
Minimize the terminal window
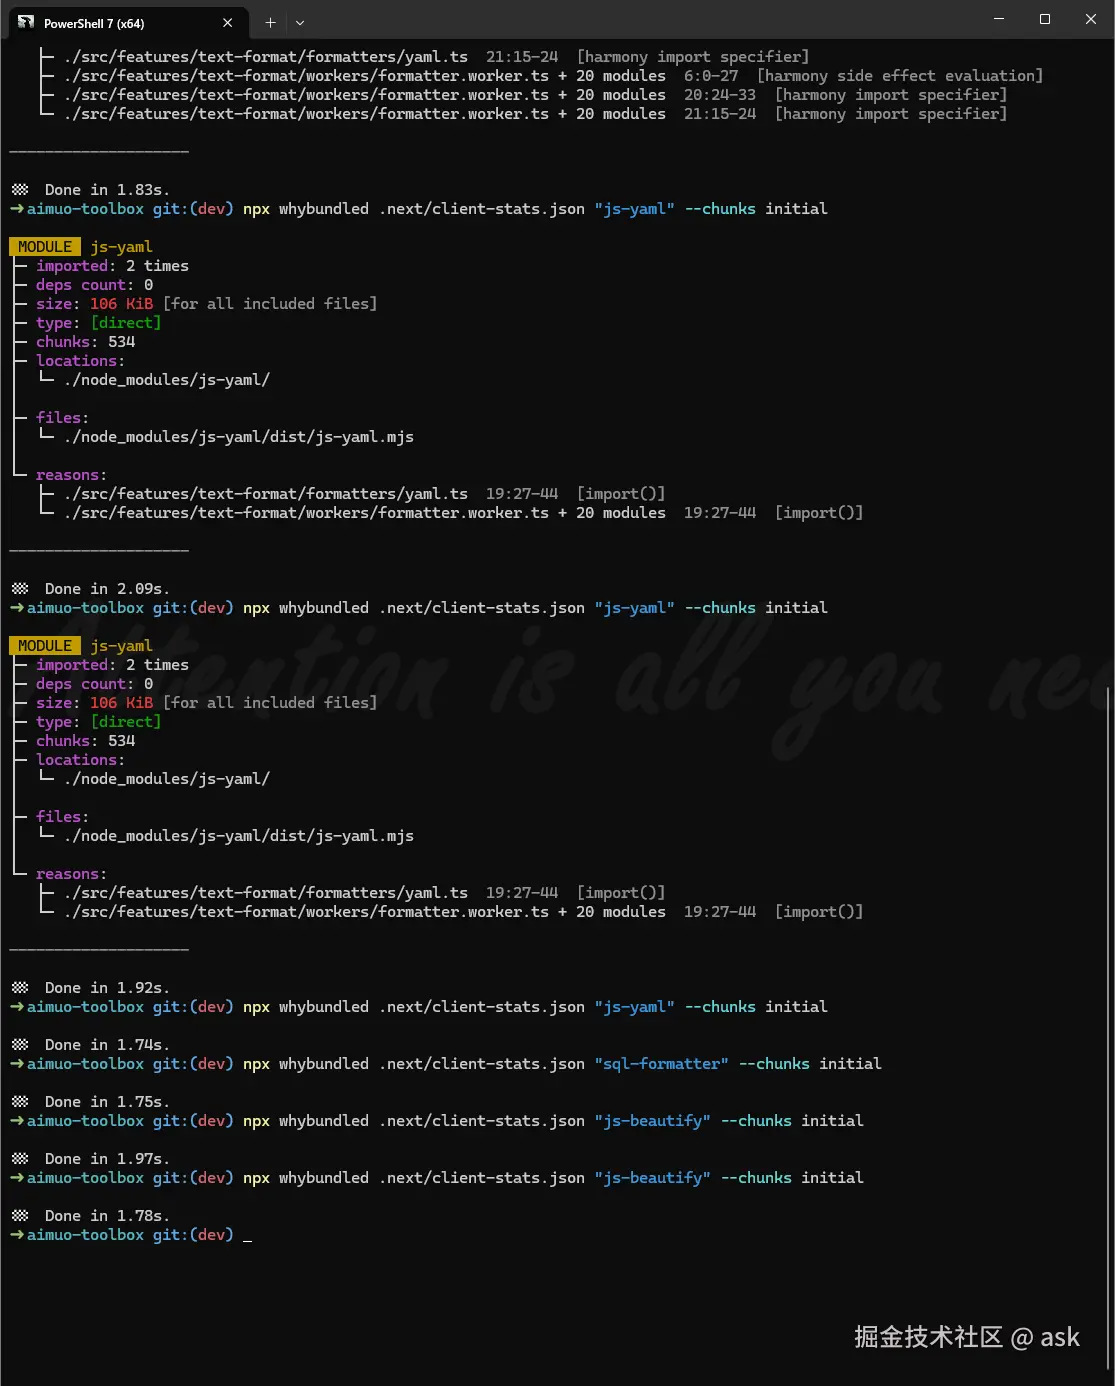tap(998, 19)
